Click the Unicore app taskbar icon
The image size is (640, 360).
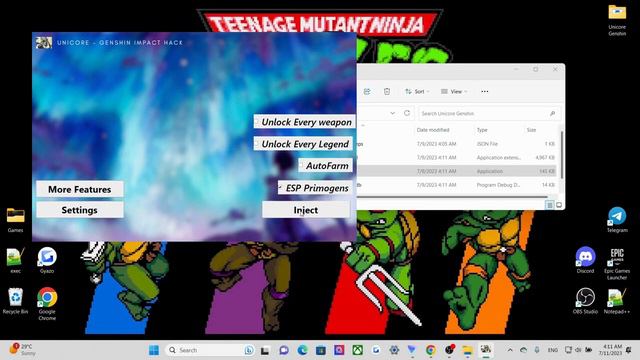(486, 350)
